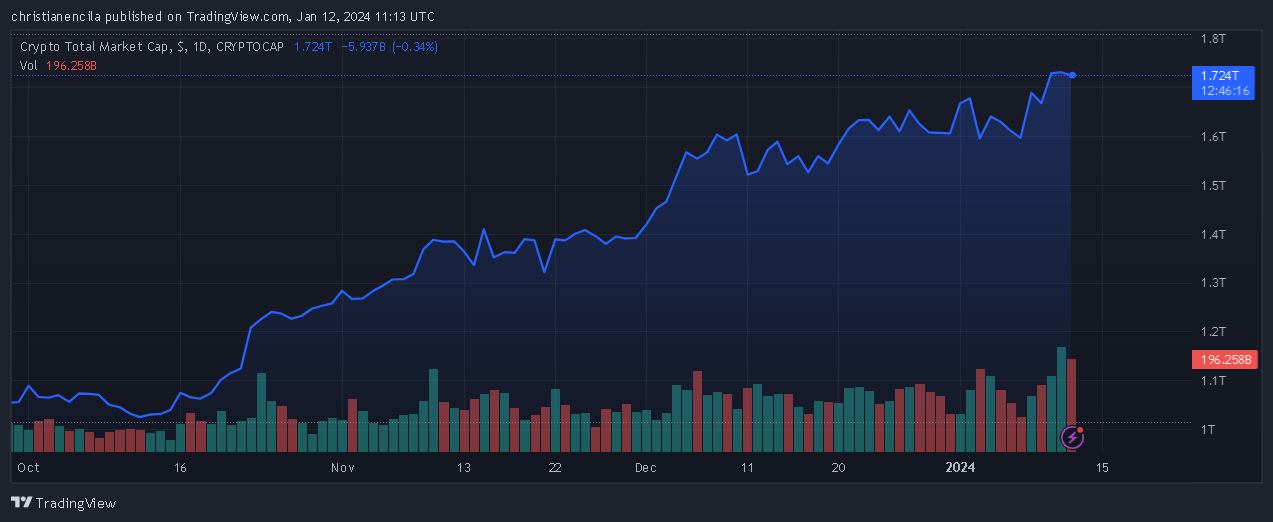This screenshot has width=1273, height=522.
Task: Click the Nov date label
Action: [x=343, y=467]
